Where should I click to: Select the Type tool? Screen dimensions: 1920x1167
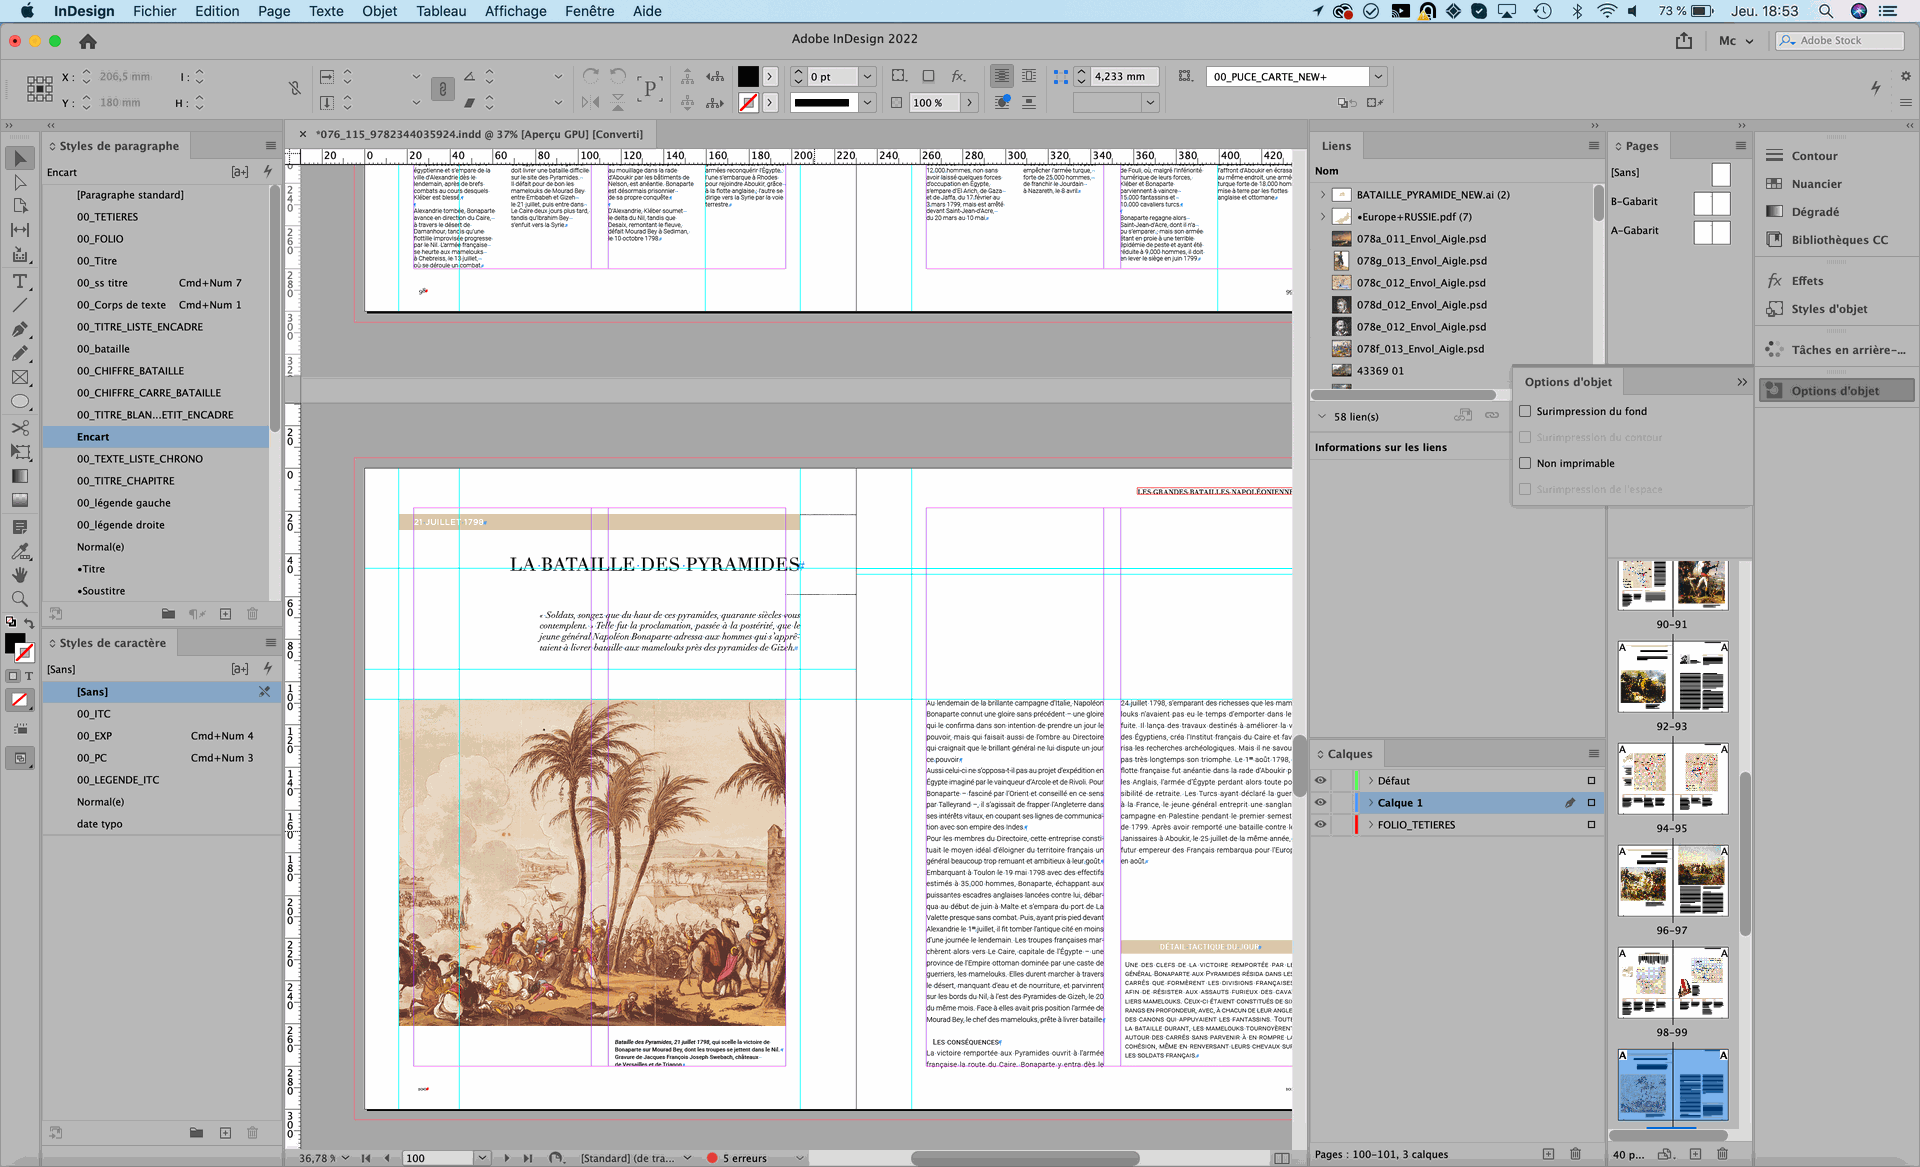20,281
